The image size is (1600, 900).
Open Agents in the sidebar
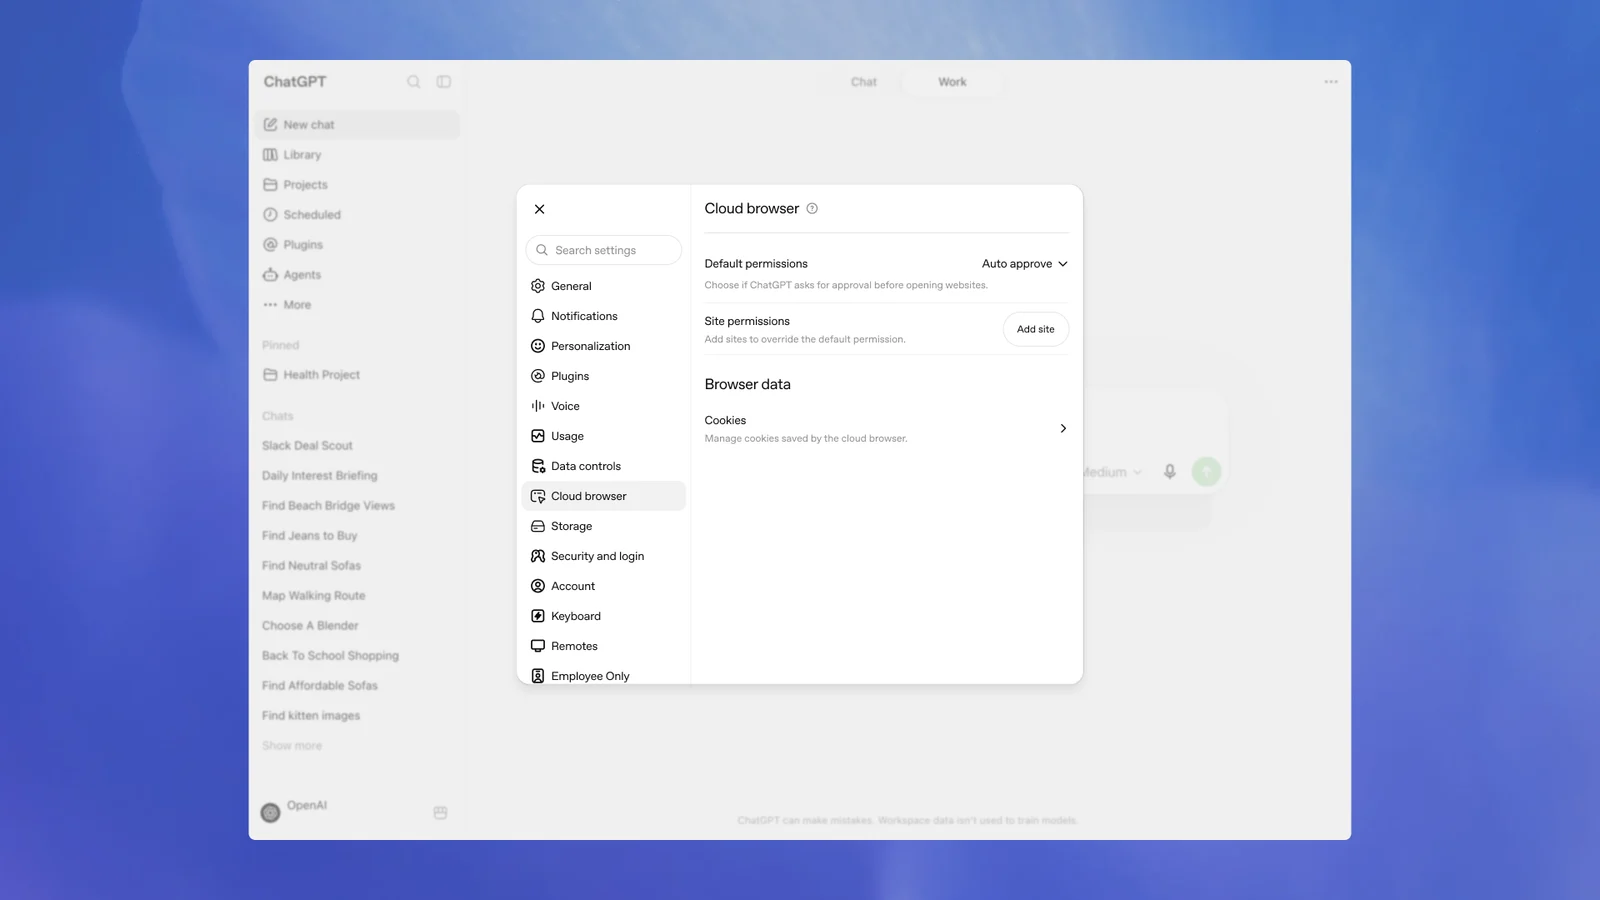pos(357,275)
